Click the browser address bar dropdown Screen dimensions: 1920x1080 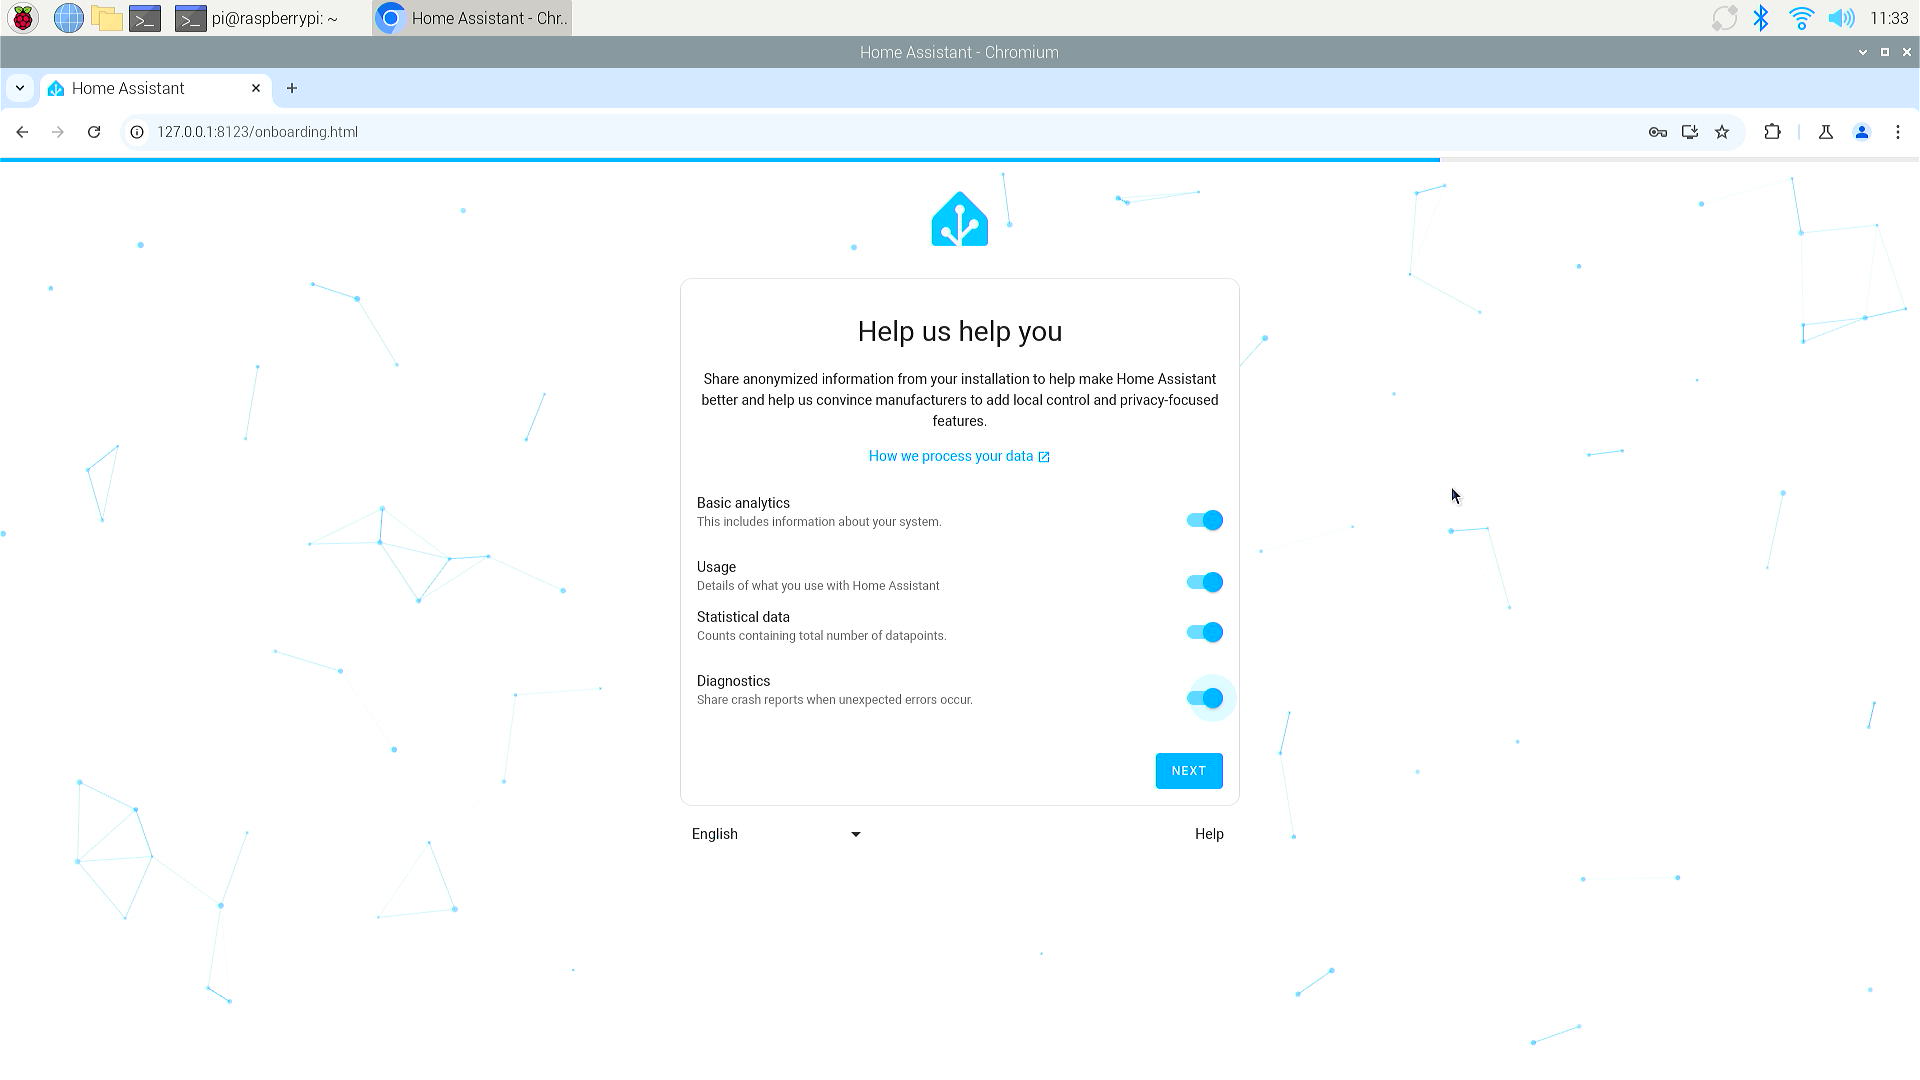coord(18,88)
